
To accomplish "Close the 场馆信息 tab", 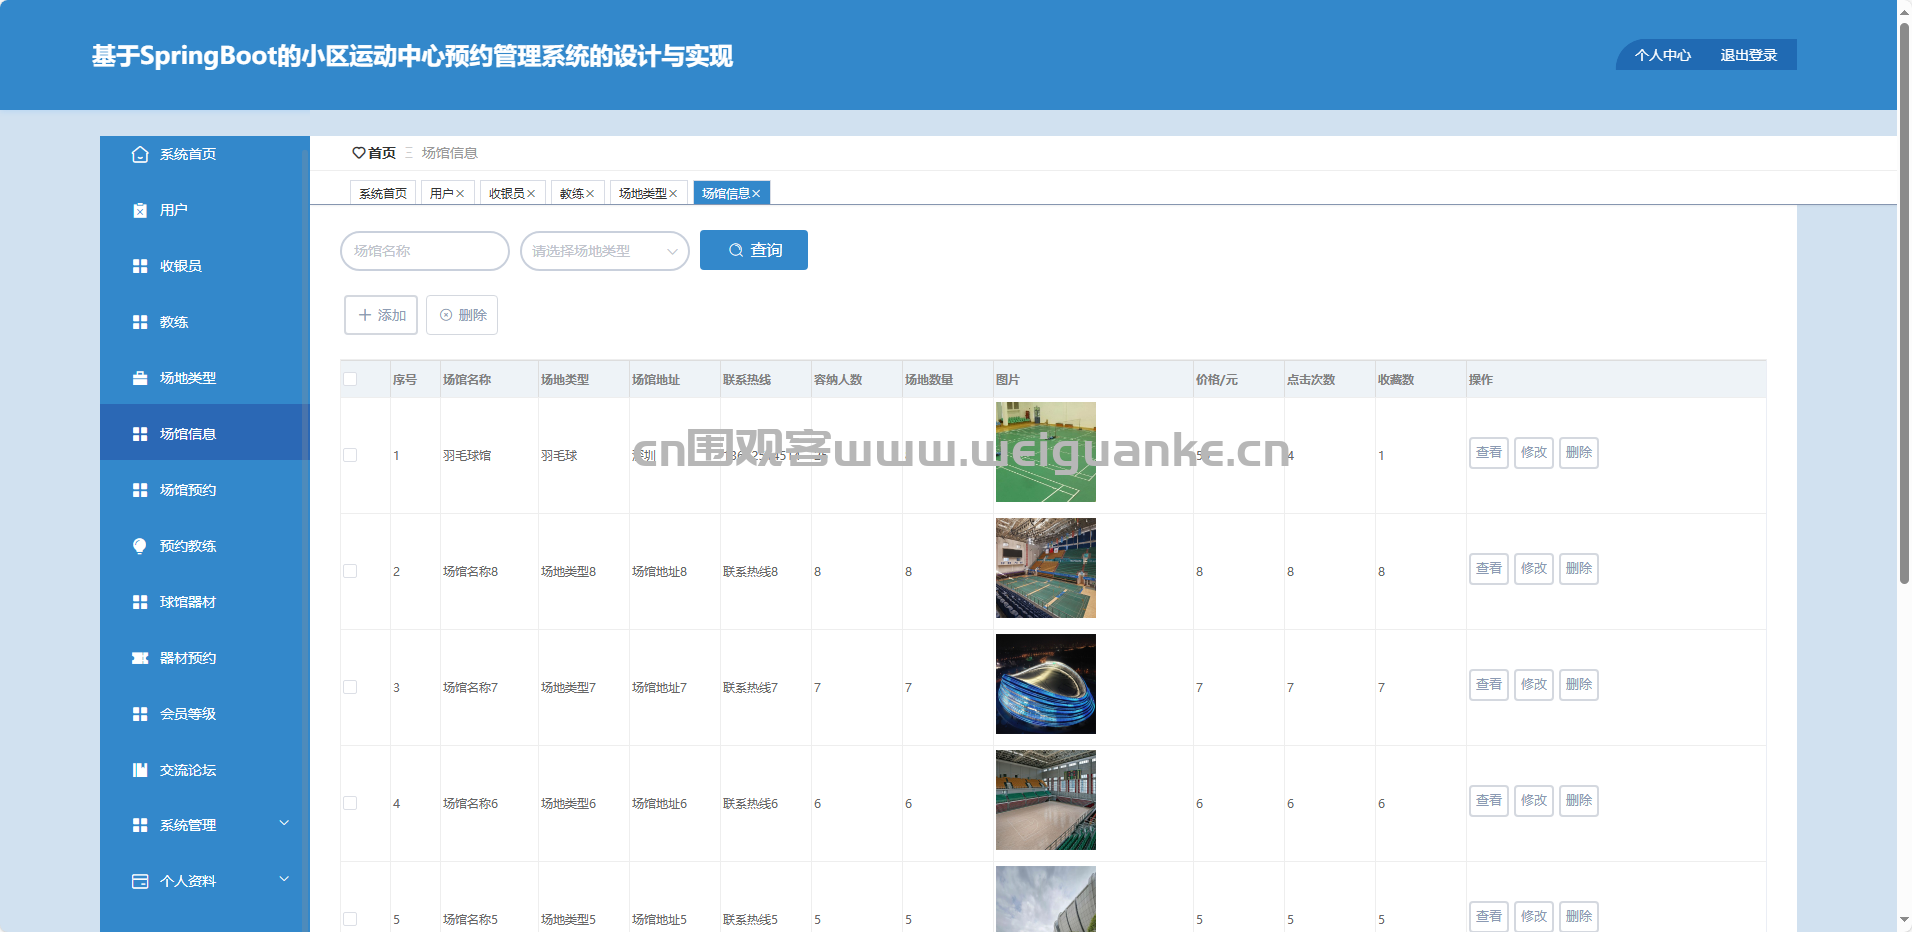I will coord(756,194).
